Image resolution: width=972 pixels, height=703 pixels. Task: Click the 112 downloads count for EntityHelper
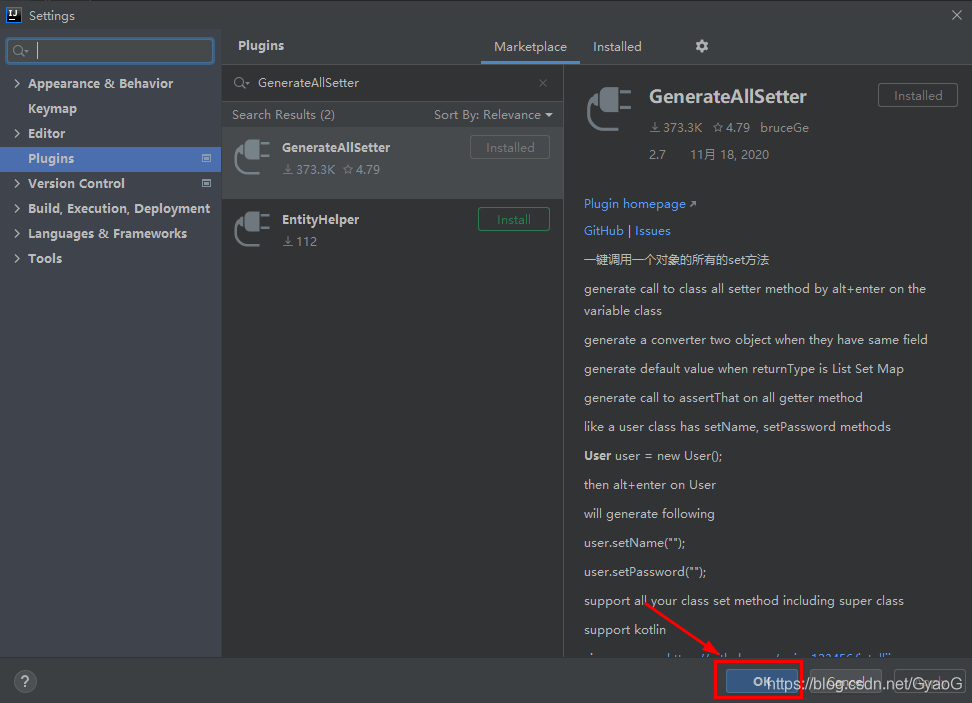coord(300,242)
